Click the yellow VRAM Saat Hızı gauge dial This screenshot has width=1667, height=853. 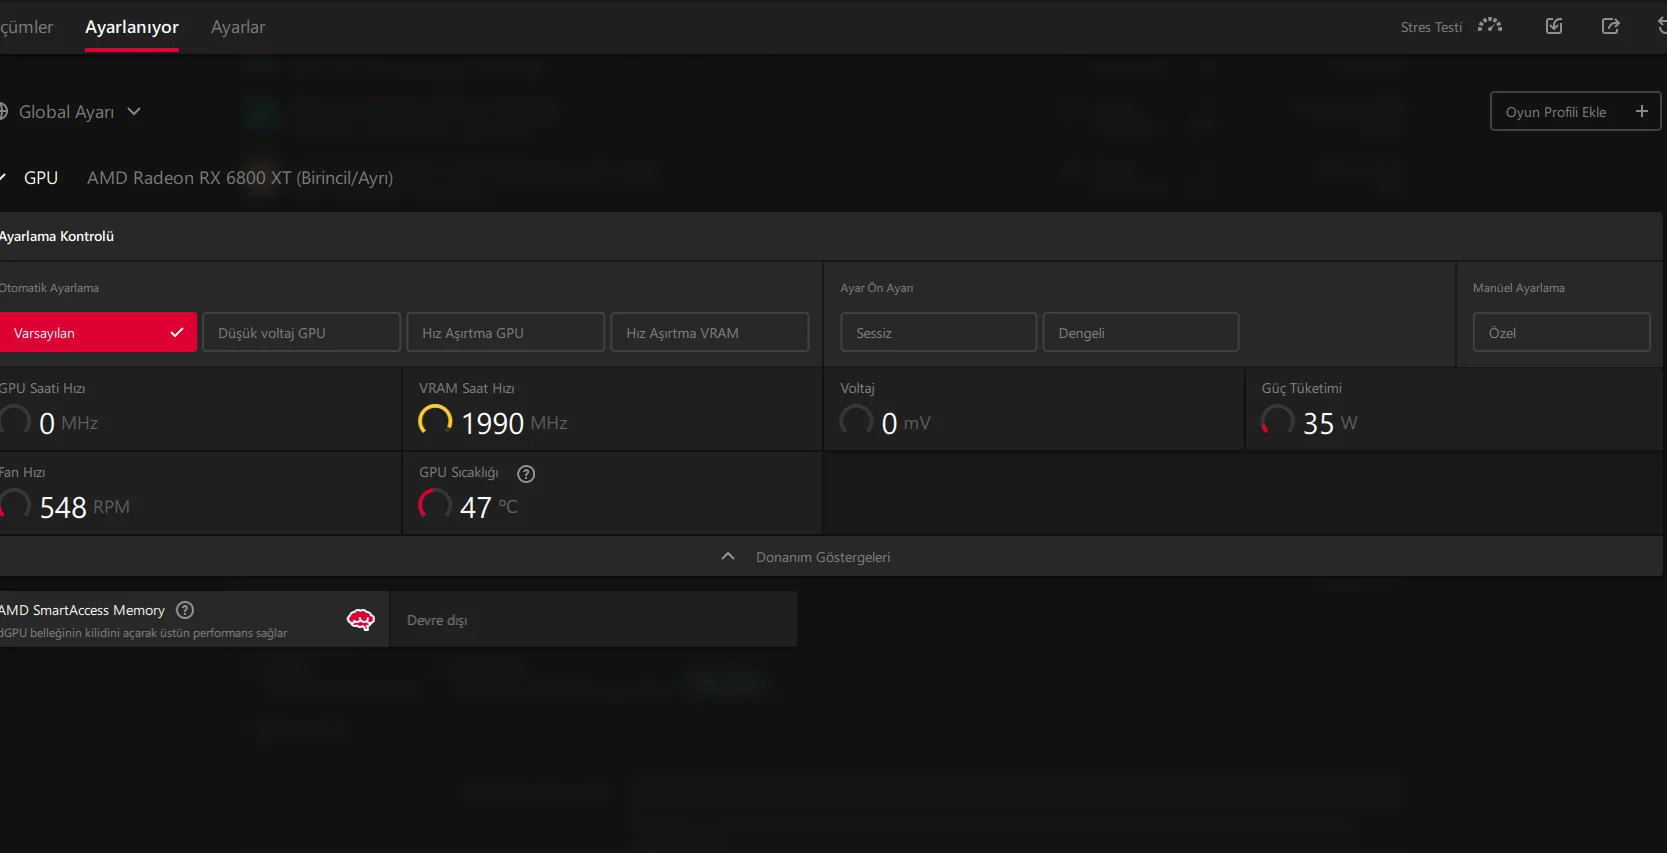435,421
